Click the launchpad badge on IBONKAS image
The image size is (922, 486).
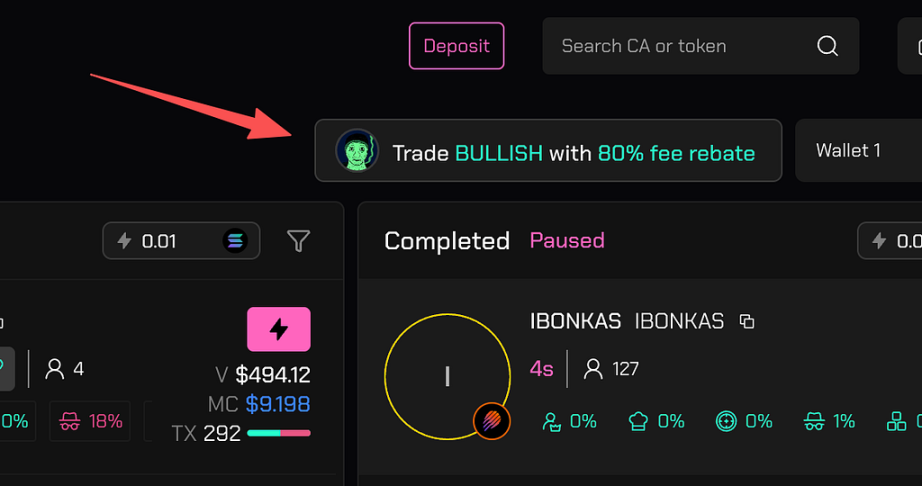(x=491, y=422)
